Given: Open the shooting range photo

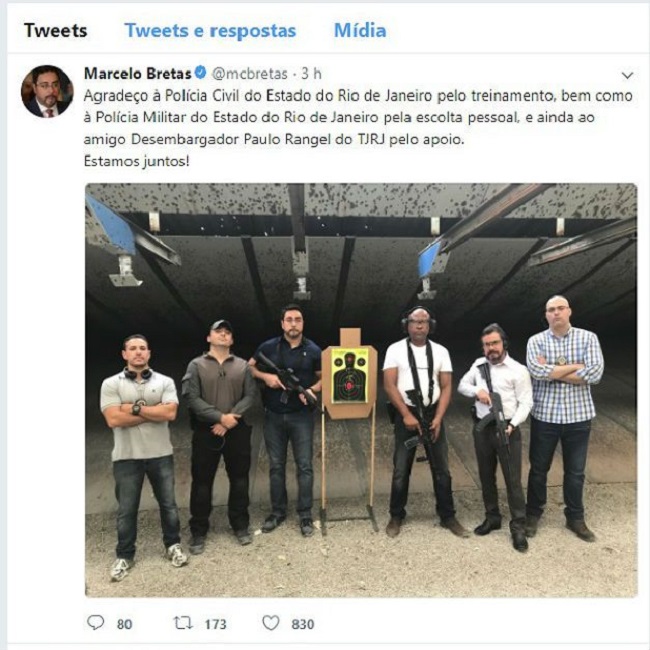Looking at the screenshot, I should (361, 390).
